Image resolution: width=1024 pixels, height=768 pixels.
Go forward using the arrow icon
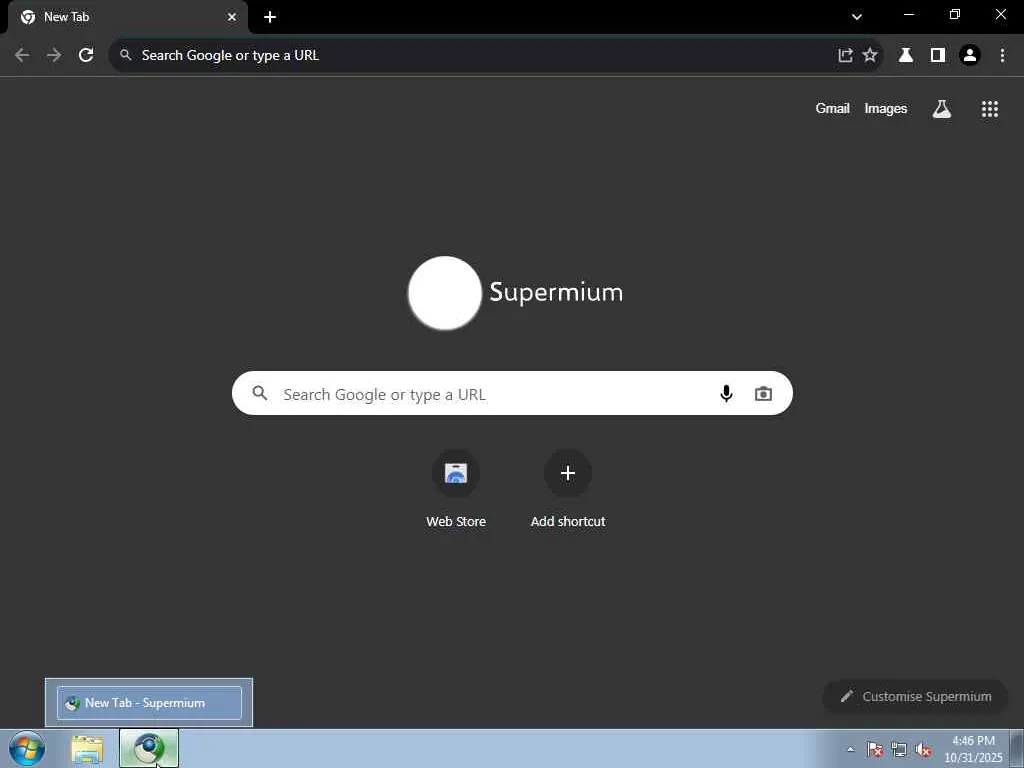pos(54,55)
